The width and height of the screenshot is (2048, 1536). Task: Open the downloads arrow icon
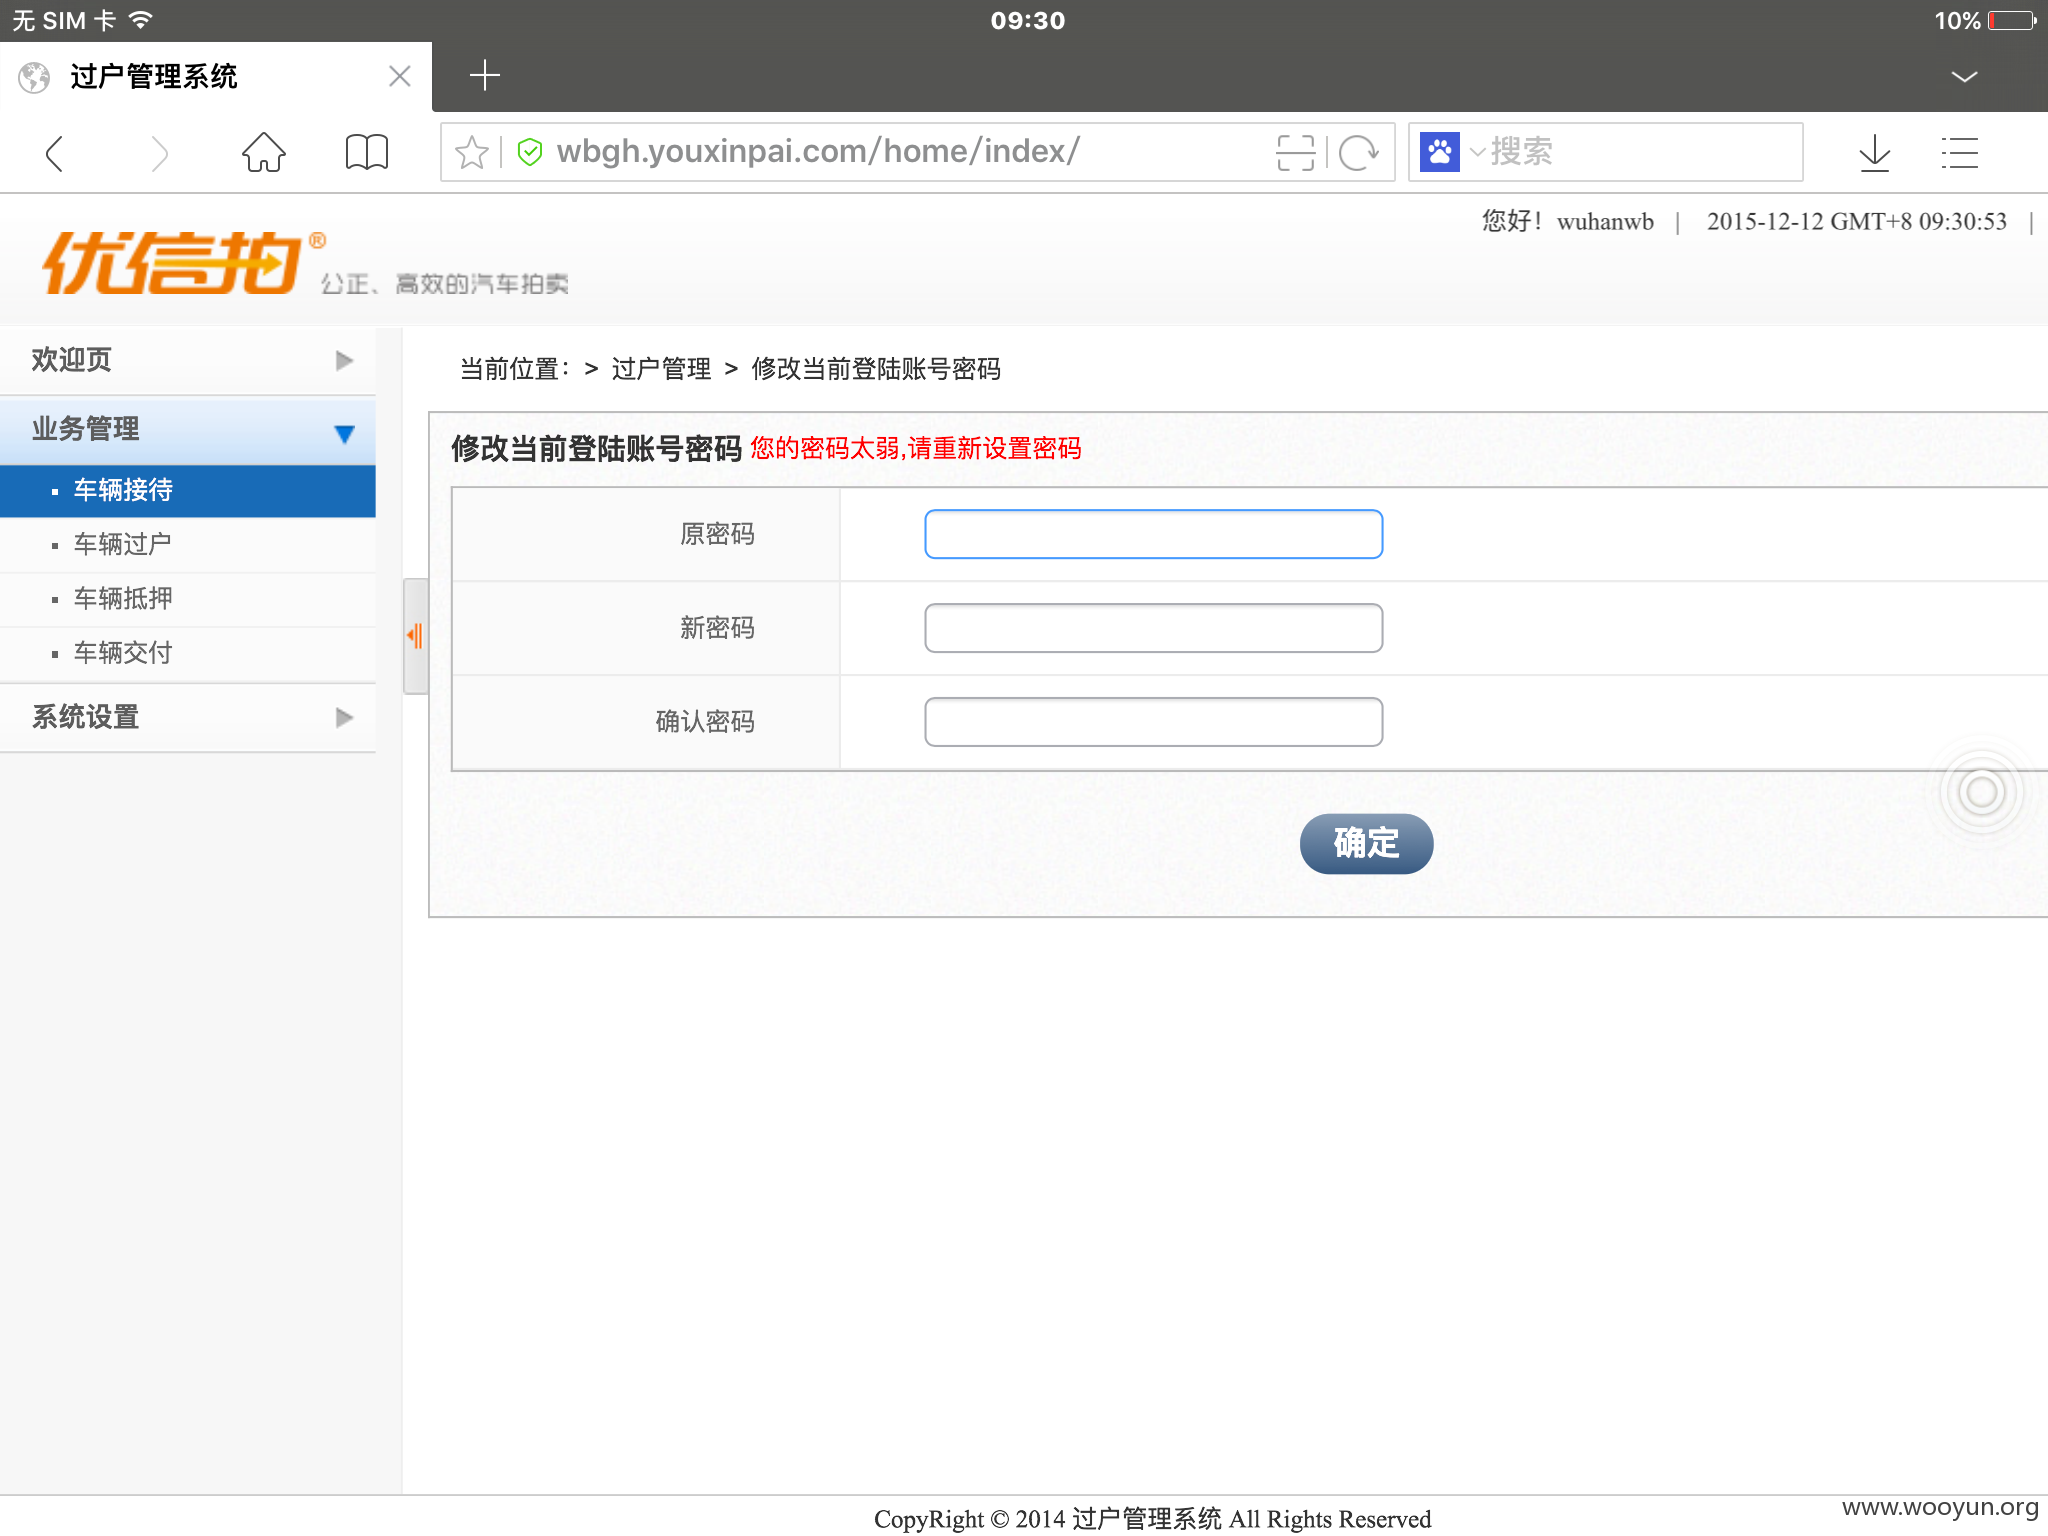pyautogui.click(x=1875, y=153)
